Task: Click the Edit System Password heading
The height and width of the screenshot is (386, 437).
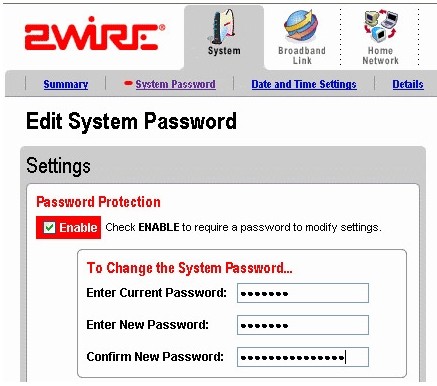Action: (x=131, y=121)
